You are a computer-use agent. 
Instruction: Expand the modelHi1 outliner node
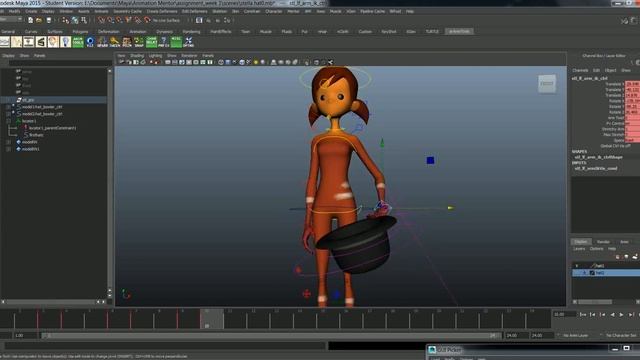coord(8,149)
